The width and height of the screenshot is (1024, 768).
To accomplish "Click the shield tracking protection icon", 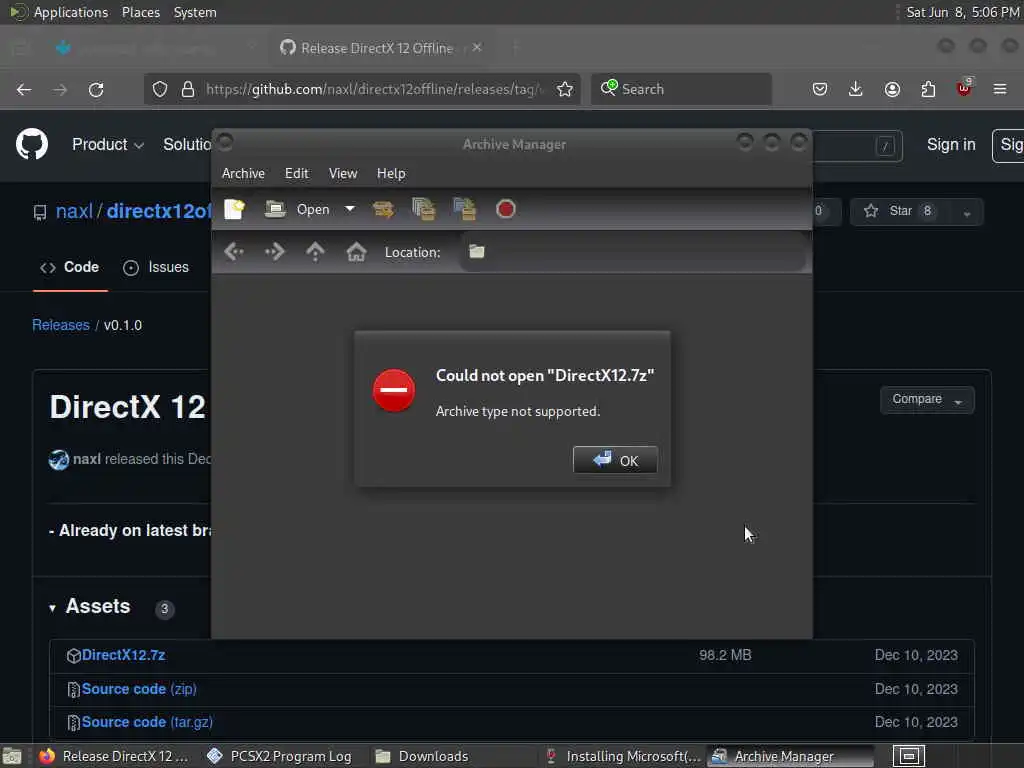I will click(160, 89).
